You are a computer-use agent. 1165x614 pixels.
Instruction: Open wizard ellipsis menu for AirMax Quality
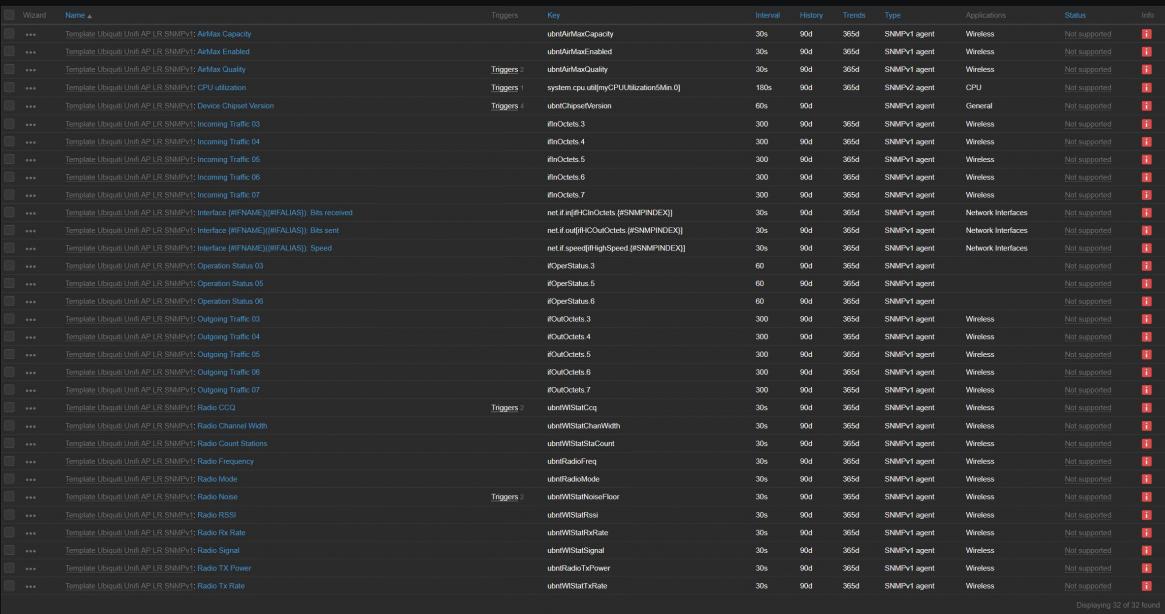coord(31,70)
